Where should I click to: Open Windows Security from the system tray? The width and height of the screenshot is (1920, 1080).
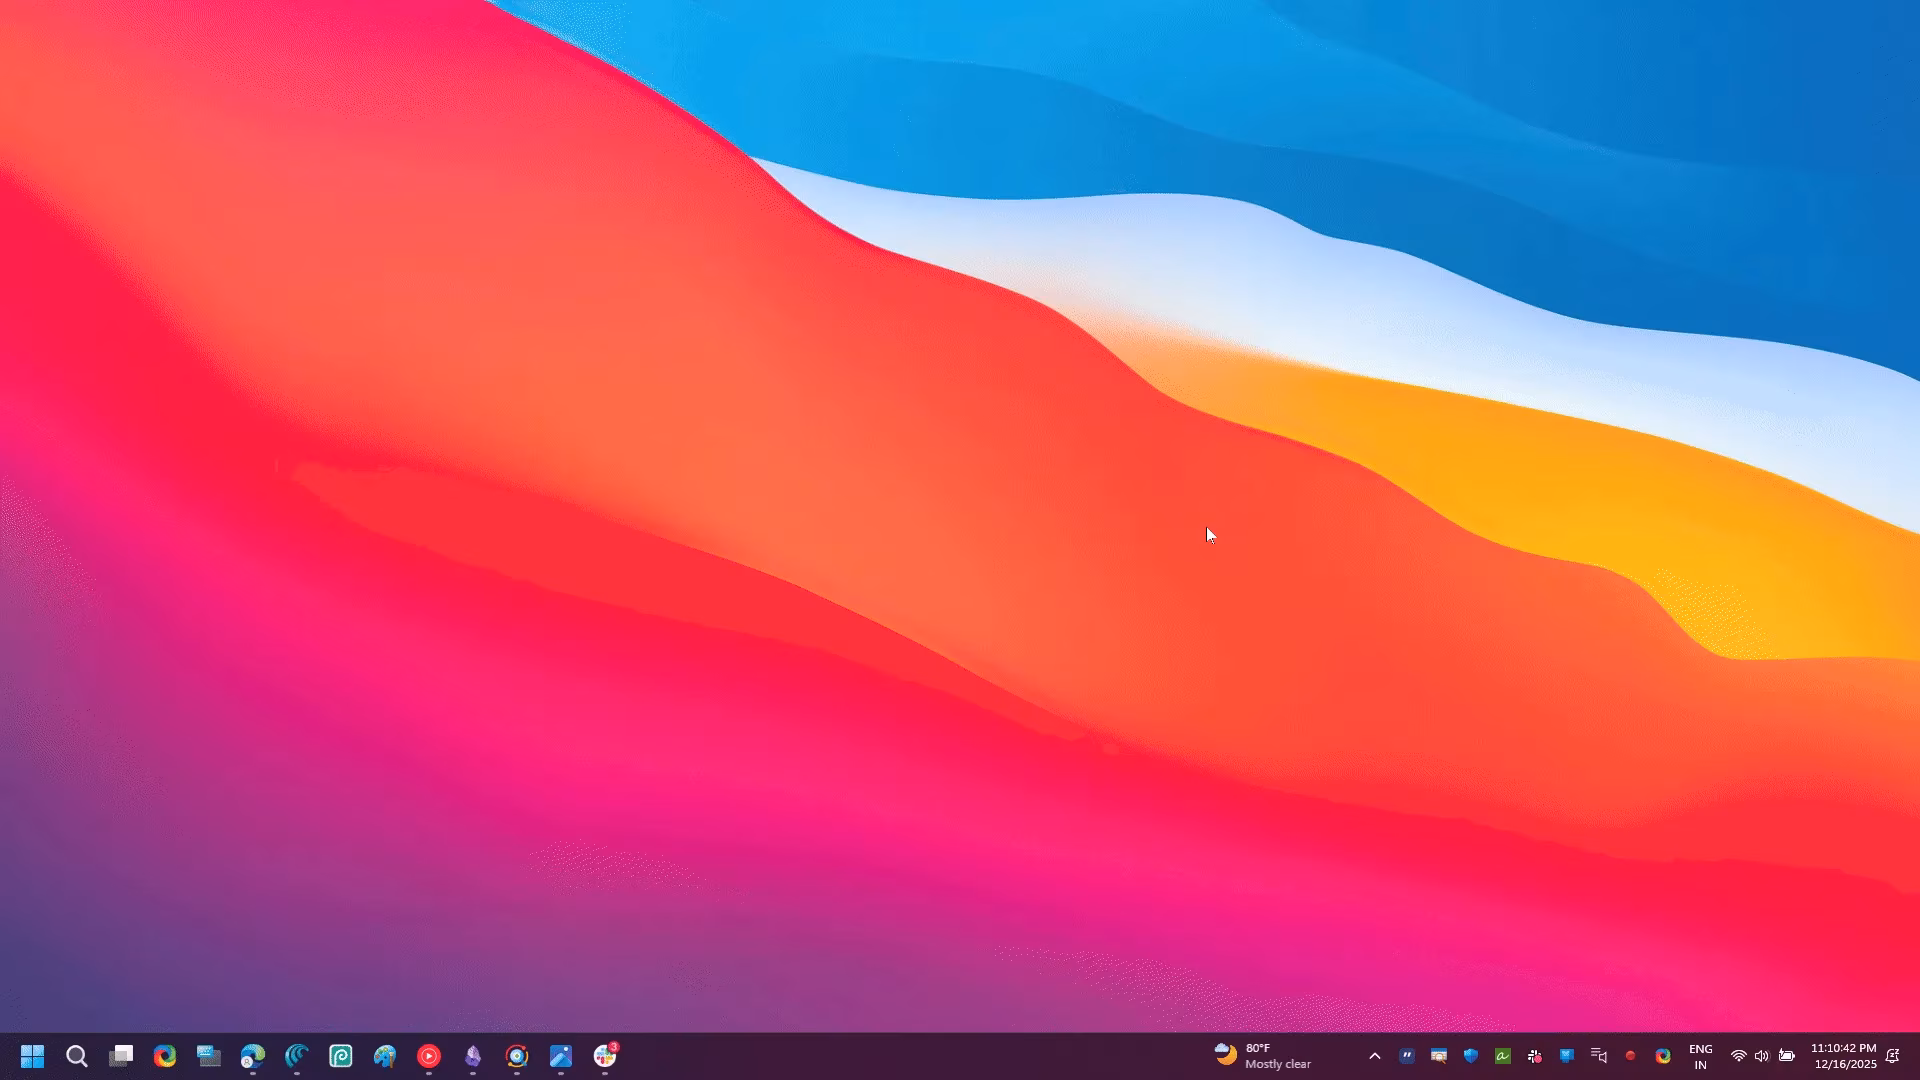(1470, 1055)
